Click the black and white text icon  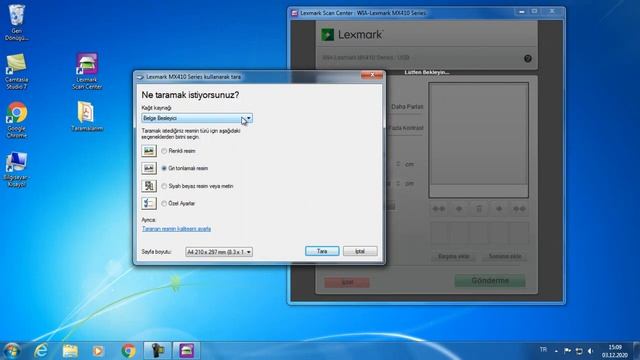click(x=149, y=186)
